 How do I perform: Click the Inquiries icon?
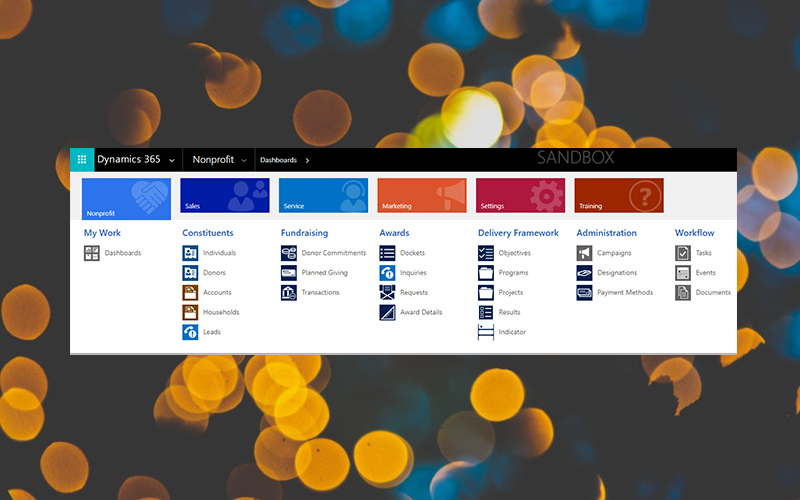pos(387,273)
